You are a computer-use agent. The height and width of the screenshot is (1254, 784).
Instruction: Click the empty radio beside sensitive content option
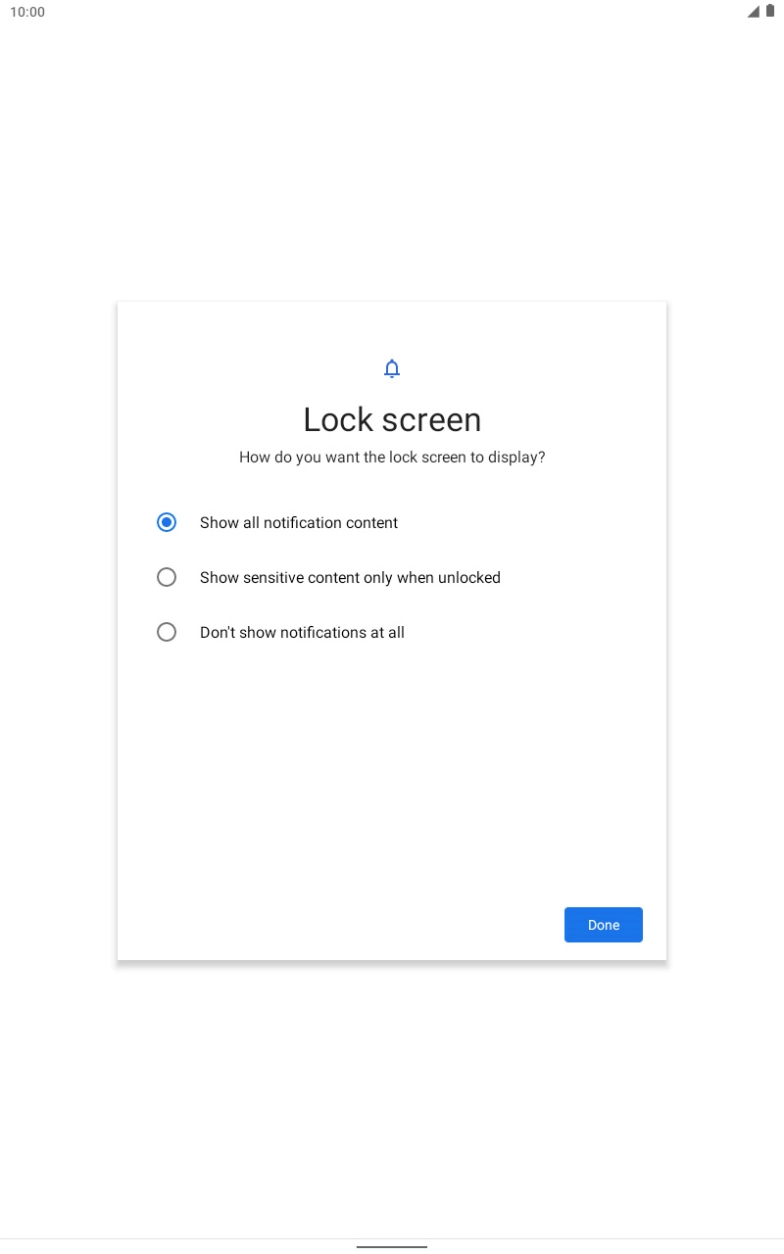point(167,577)
